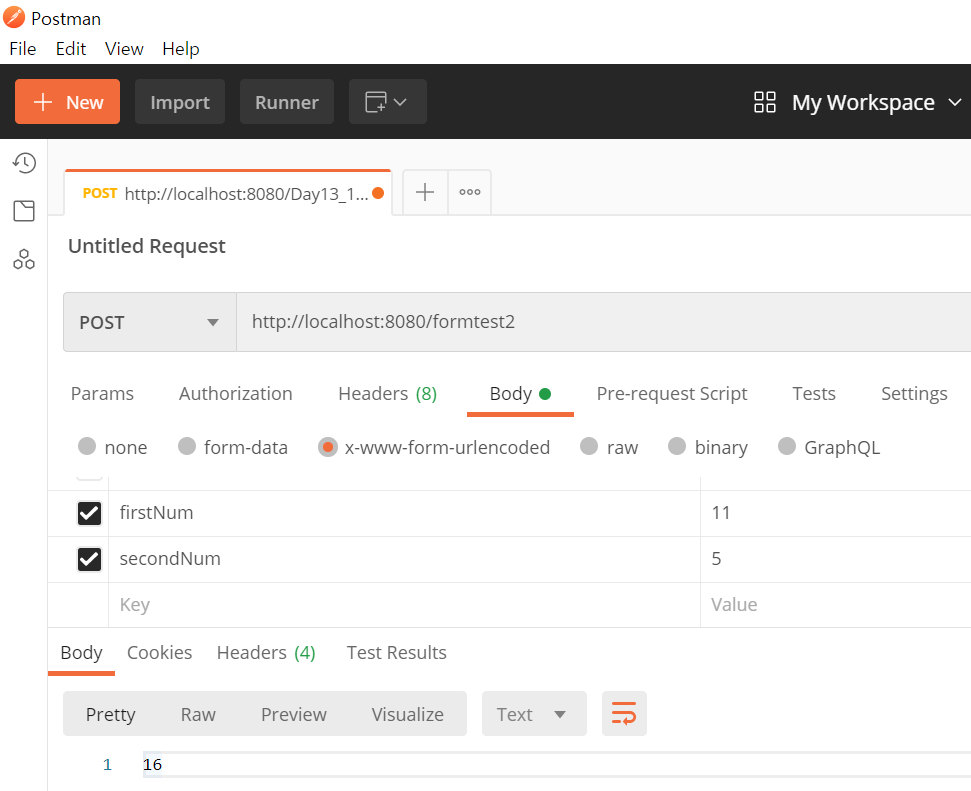Select the form-data body type

[186, 446]
